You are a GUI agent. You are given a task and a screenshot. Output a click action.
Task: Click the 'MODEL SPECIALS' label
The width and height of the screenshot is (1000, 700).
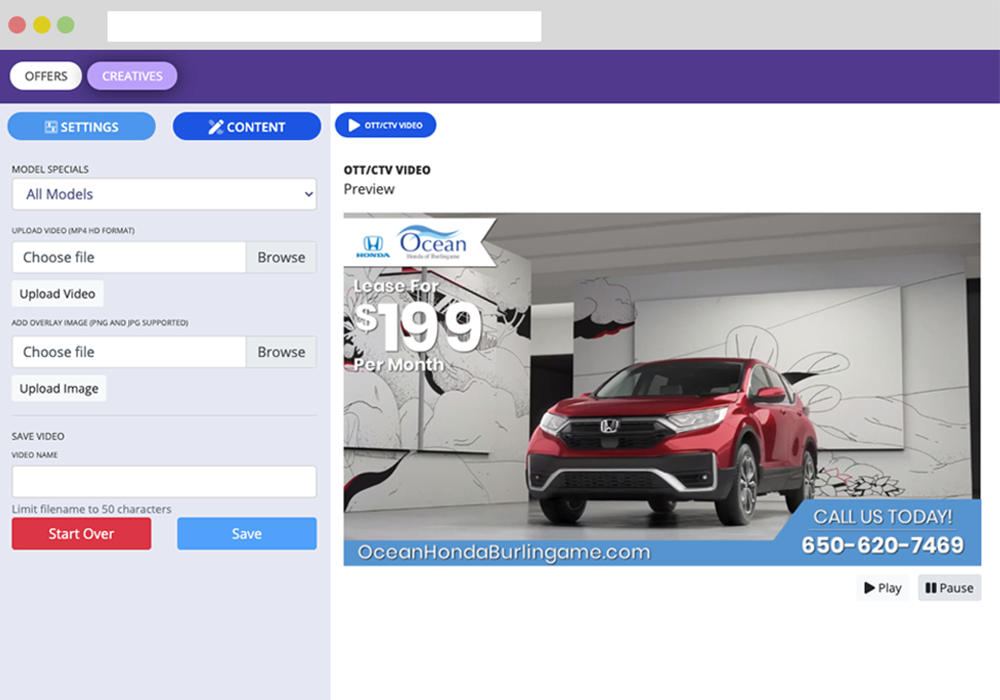pos(50,169)
